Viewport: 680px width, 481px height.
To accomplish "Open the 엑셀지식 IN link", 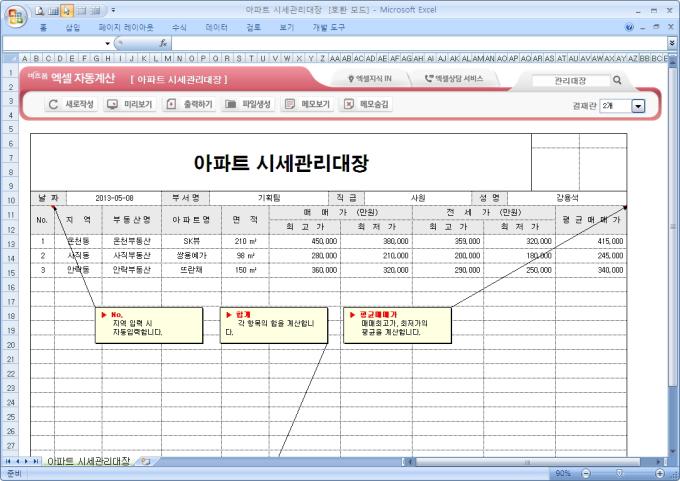I will (x=369, y=79).
